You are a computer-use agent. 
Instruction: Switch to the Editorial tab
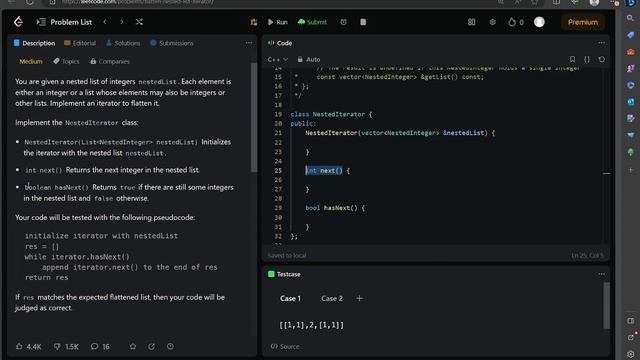(80, 43)
